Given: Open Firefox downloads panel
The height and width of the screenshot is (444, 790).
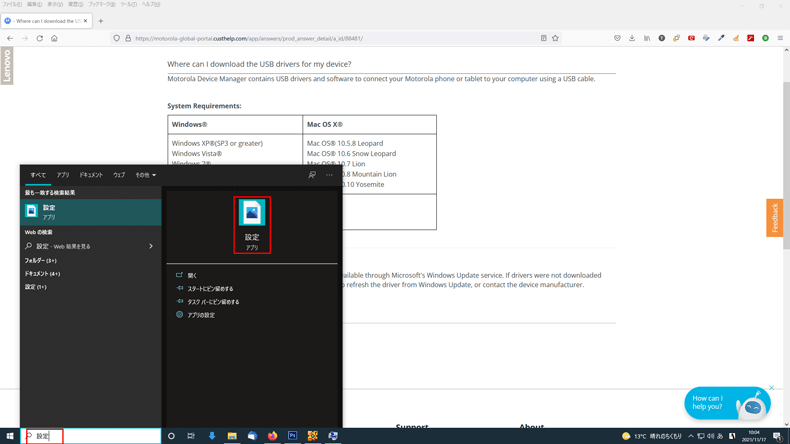Looking at the screenshot, I should pyautogui.click(x=632, y=38).
